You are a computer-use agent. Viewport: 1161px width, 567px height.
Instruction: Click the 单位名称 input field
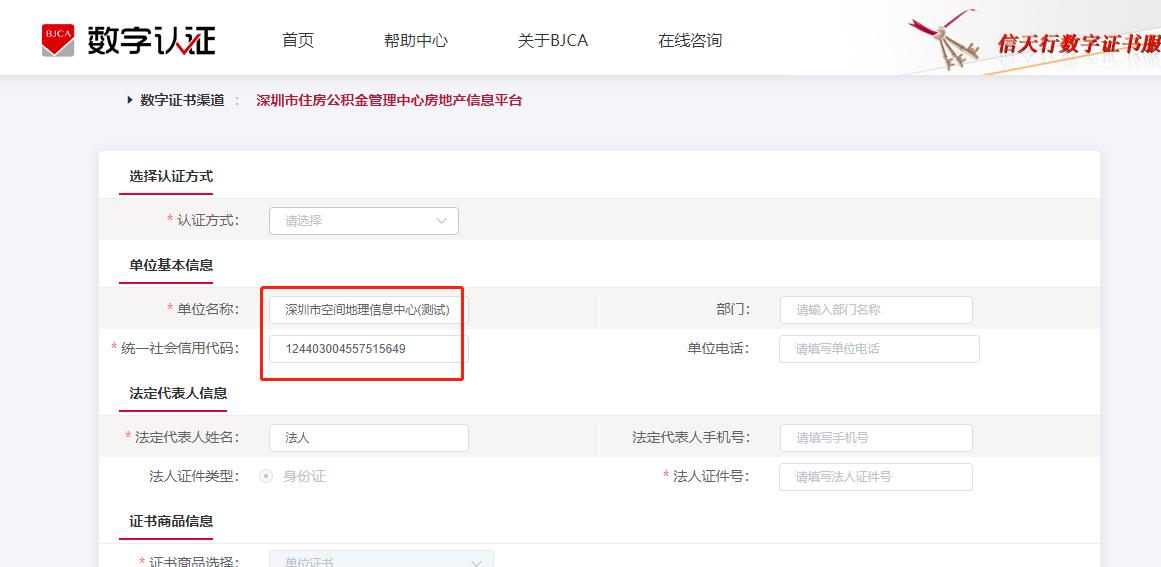(368, 310)
